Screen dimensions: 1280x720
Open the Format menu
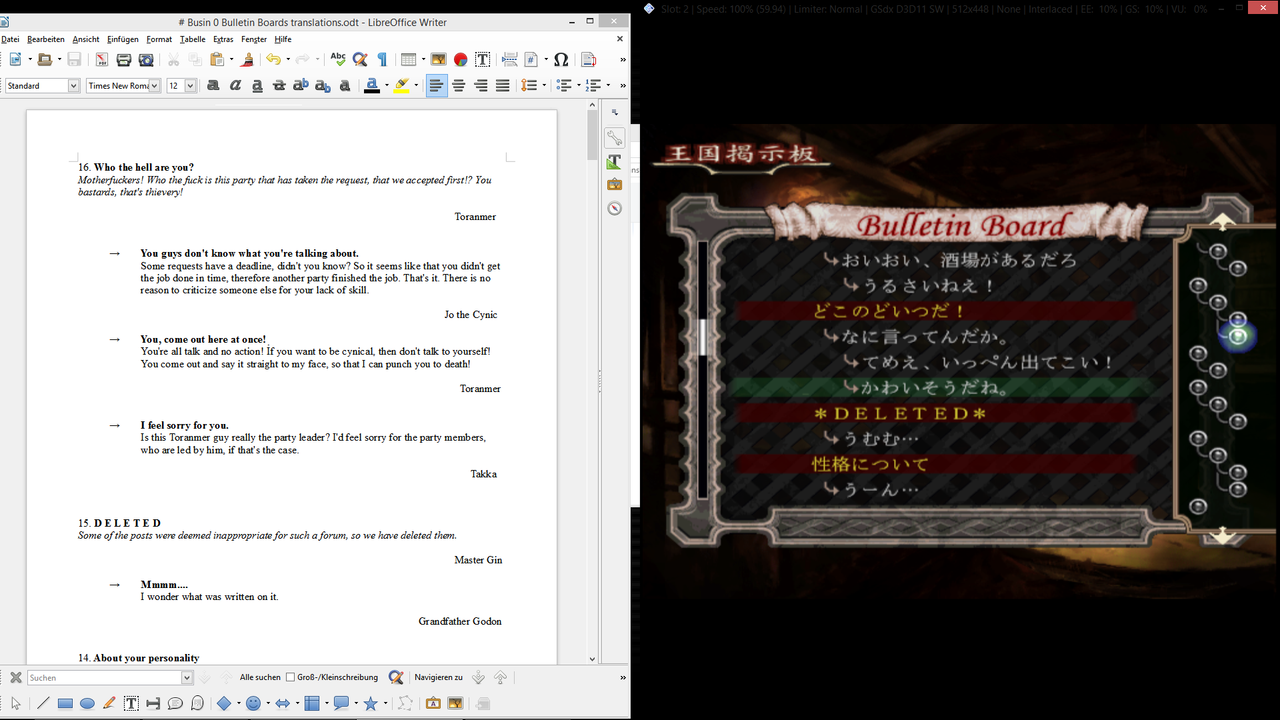159,39
